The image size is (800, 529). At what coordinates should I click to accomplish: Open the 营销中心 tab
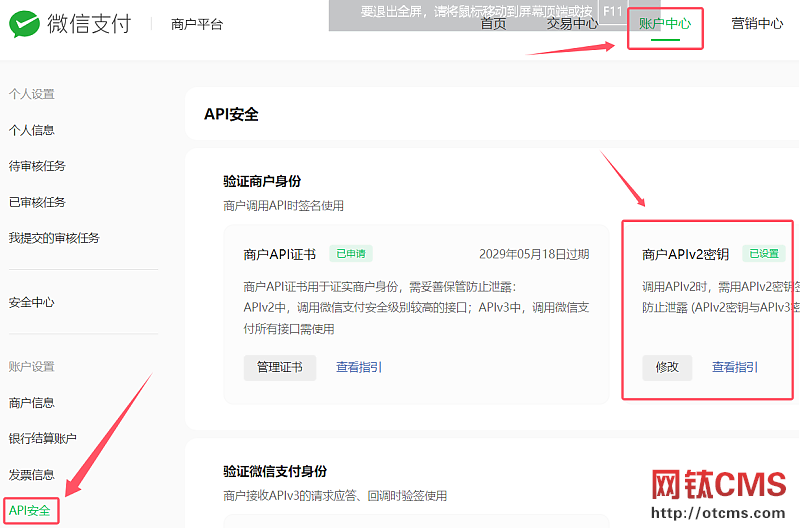click(757, 23)
